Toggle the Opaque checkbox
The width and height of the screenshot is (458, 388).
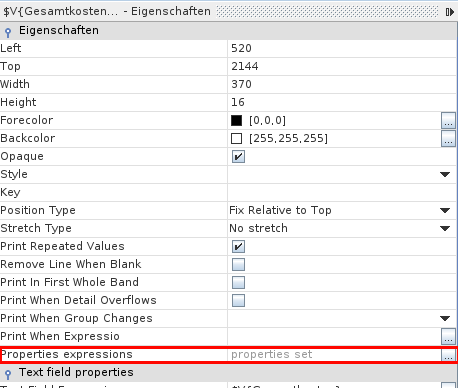click(x=238, y=156)
